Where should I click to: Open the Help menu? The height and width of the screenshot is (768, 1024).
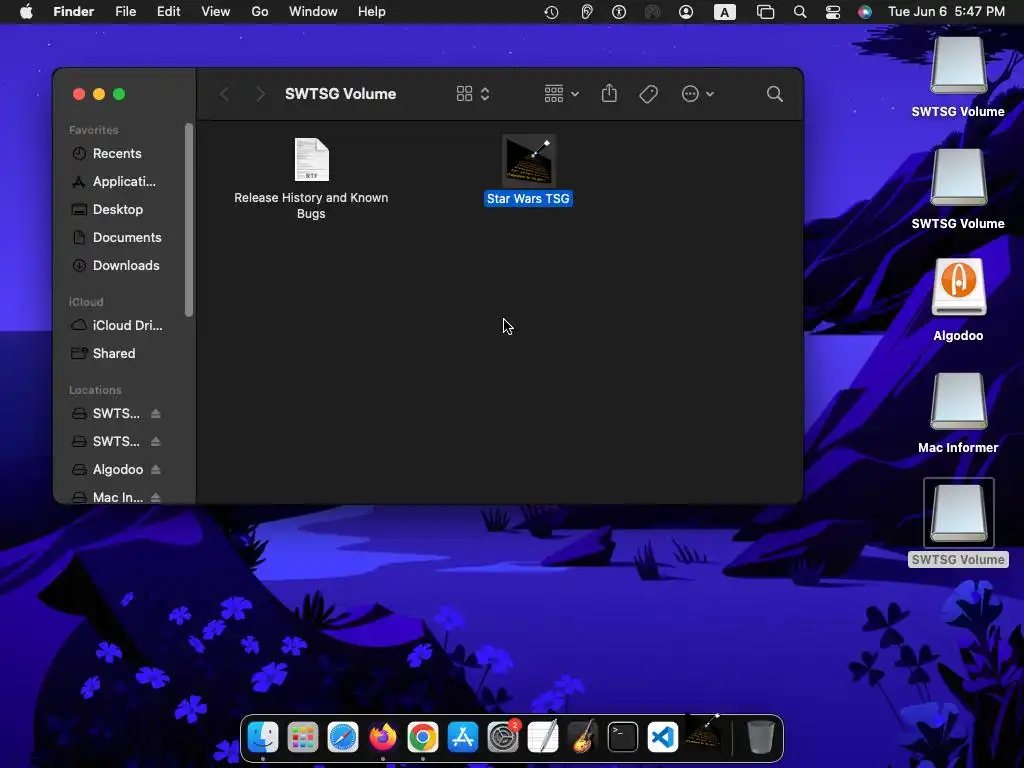point(372,12)
